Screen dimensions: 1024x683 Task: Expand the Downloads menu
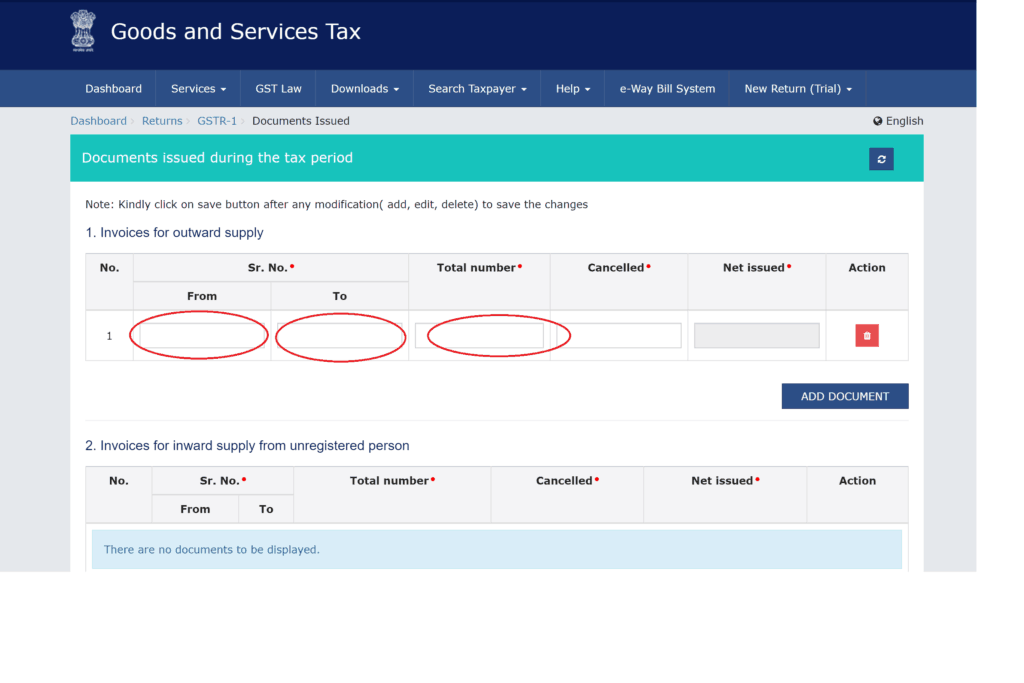pos(364,89)
